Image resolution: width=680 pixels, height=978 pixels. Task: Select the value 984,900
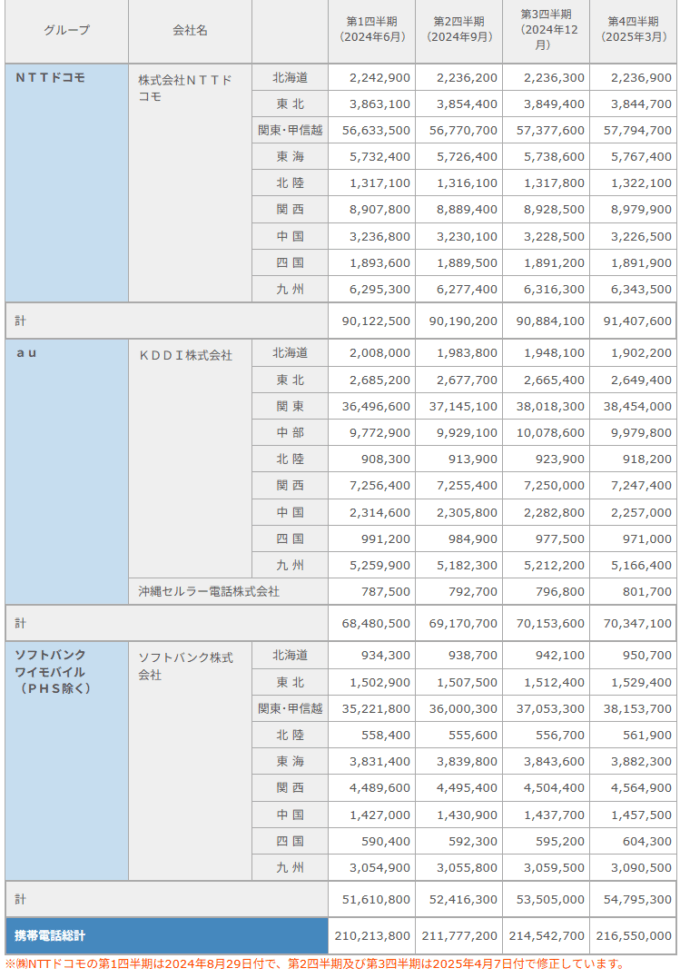[x=473, y=539]
